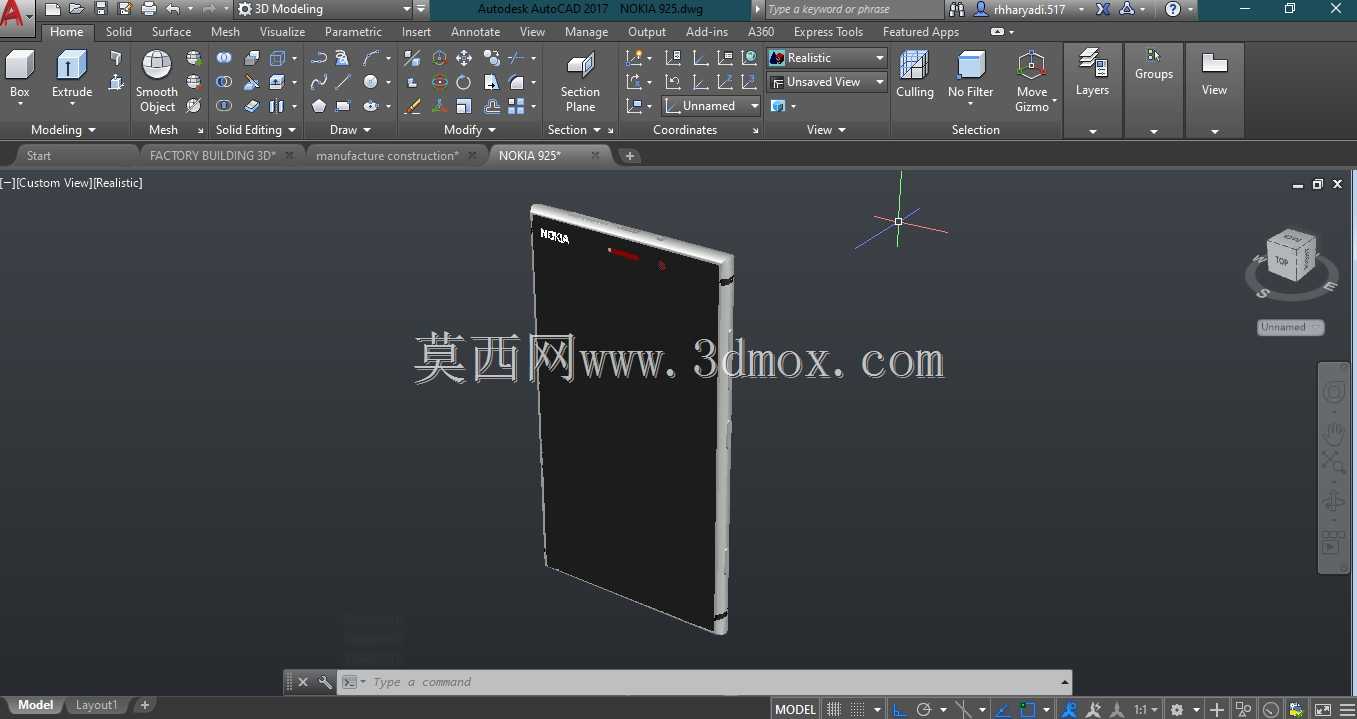The image size is (1357, 719).
Task: Select the Polygon draw tool
Action: click(x=319, y=106)
